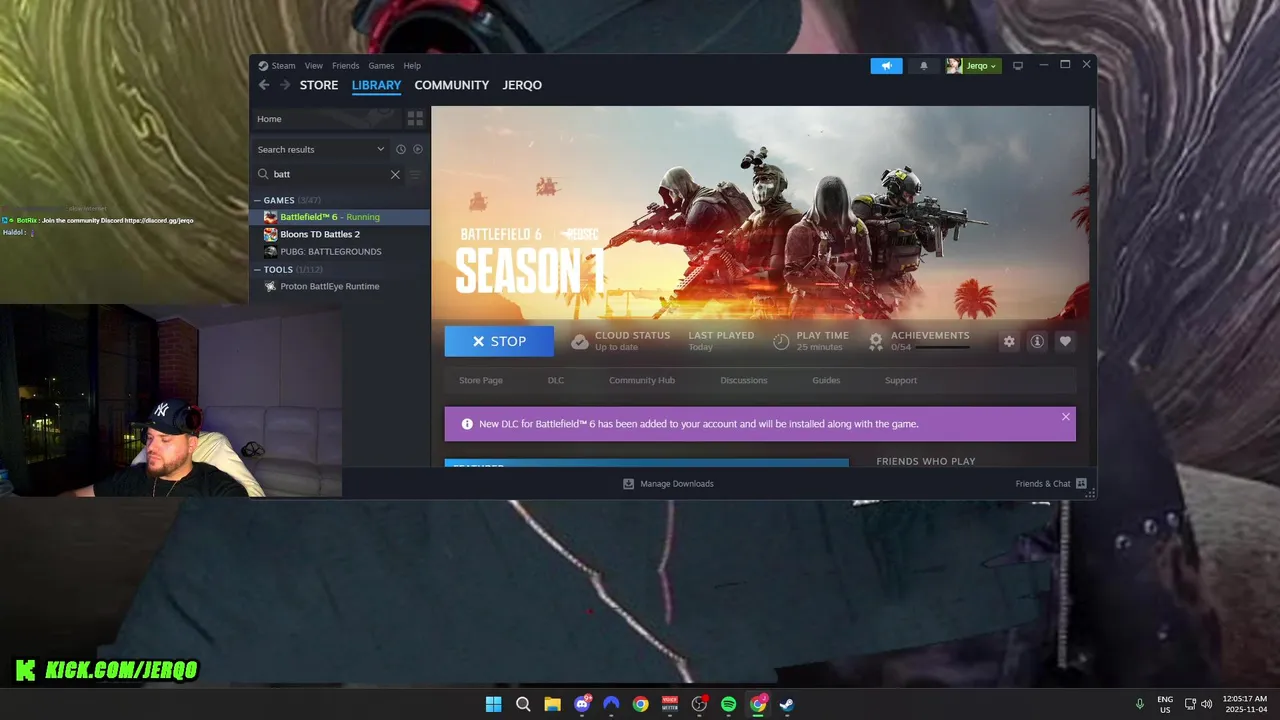Open the Store Page link
This screenshot has width=1280, height=720.
pyautogui.click(x=481, y=380)
